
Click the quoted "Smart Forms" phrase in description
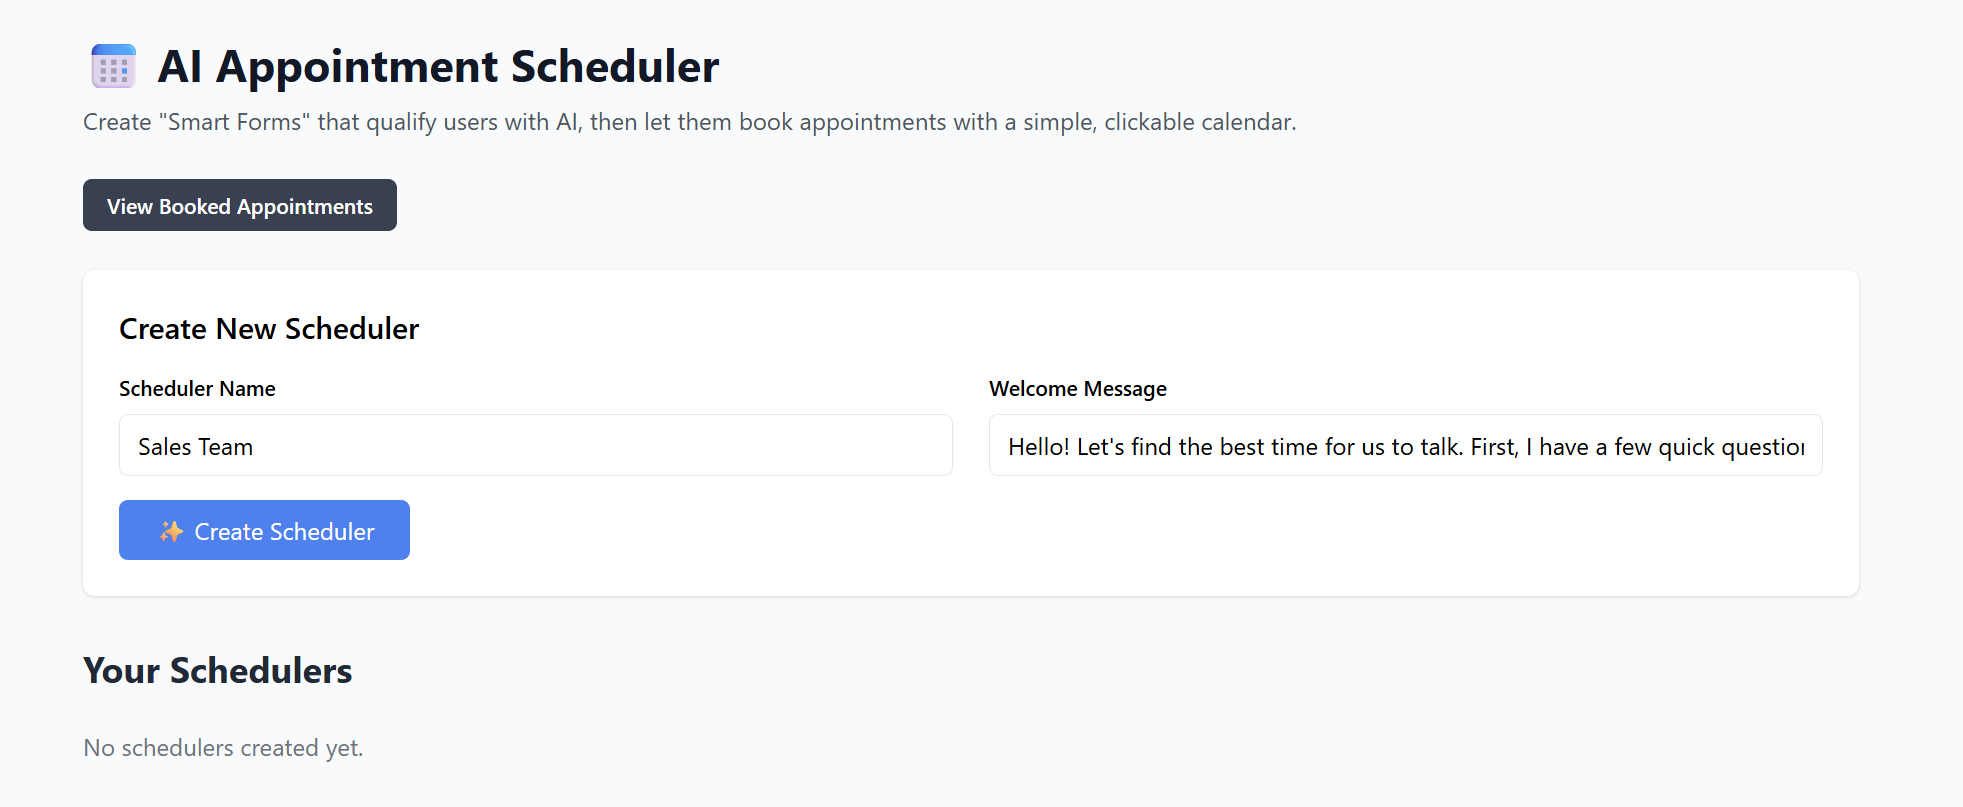point(234,122)
